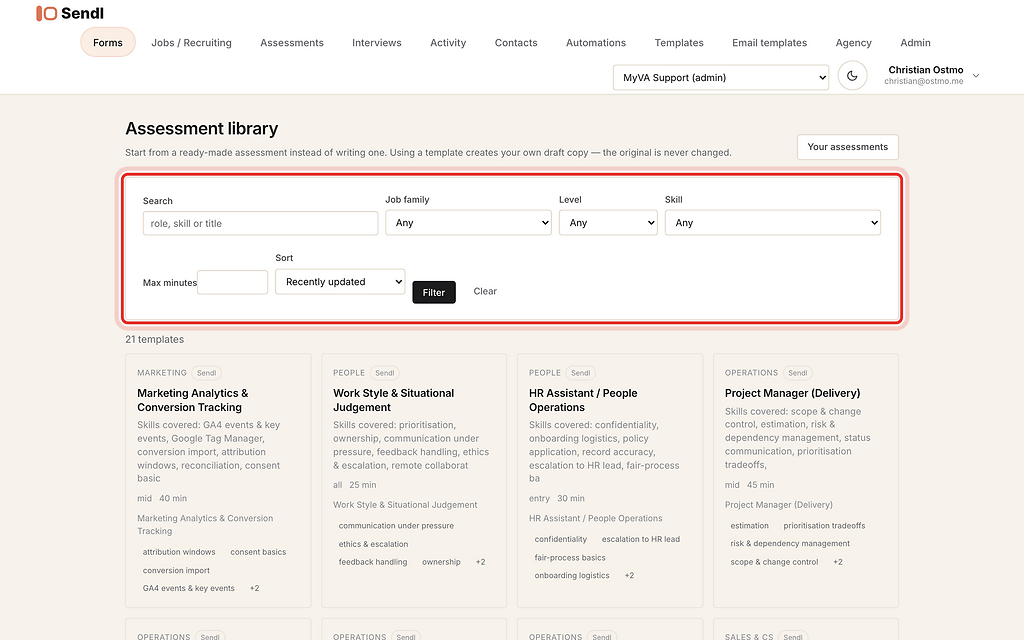Open Marketing Analytics & Conversion Tracking card title
Screen dimensions: 1024x640
[x=193, y=400]
